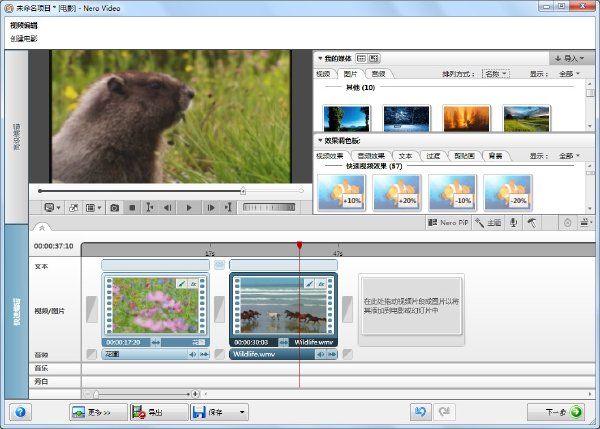Open the help question mark button
The width and height of the screenshot is (600, 429).
click(20, 412)
